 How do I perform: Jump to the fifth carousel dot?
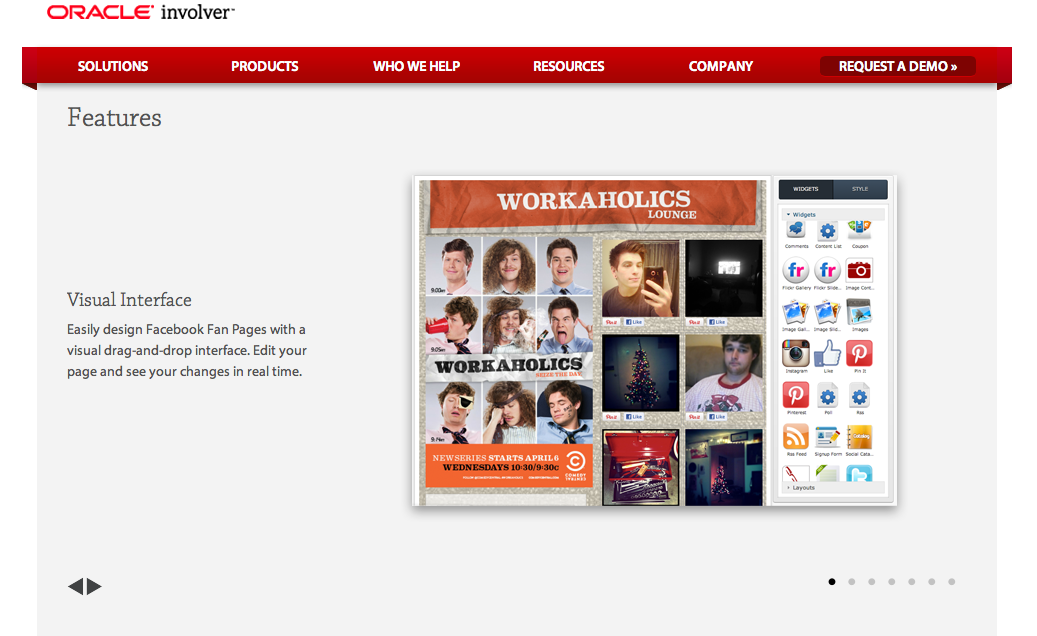pos(911,582)
